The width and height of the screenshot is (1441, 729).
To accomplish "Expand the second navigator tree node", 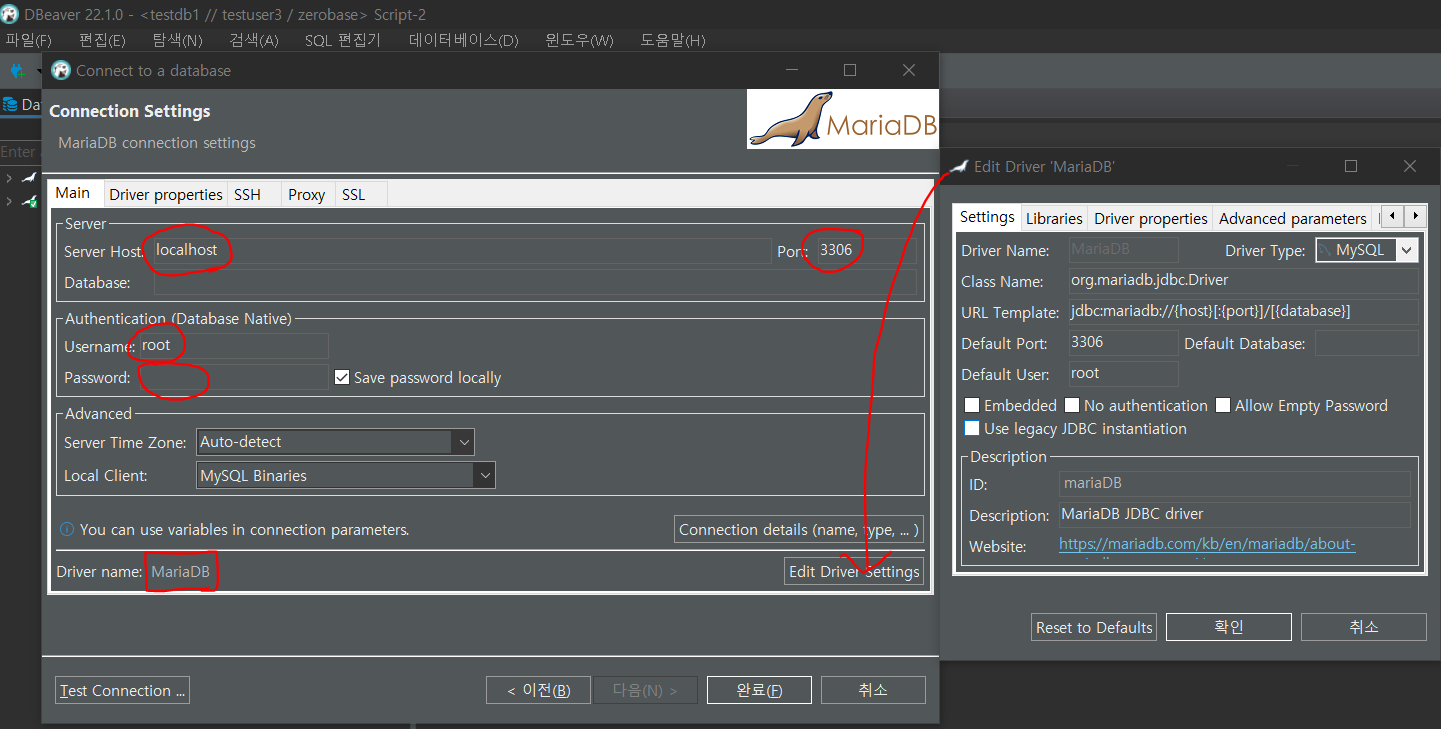I will [8, 202].
